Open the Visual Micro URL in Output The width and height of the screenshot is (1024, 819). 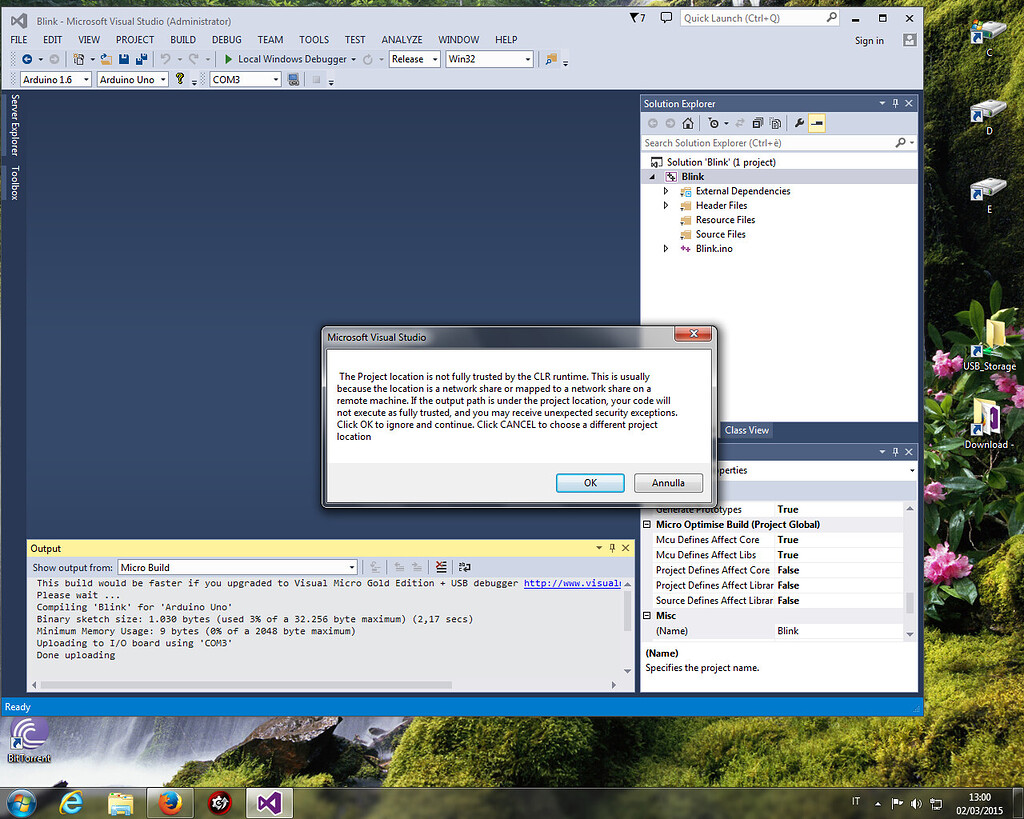pyautogui.click(x=572, y=583)
